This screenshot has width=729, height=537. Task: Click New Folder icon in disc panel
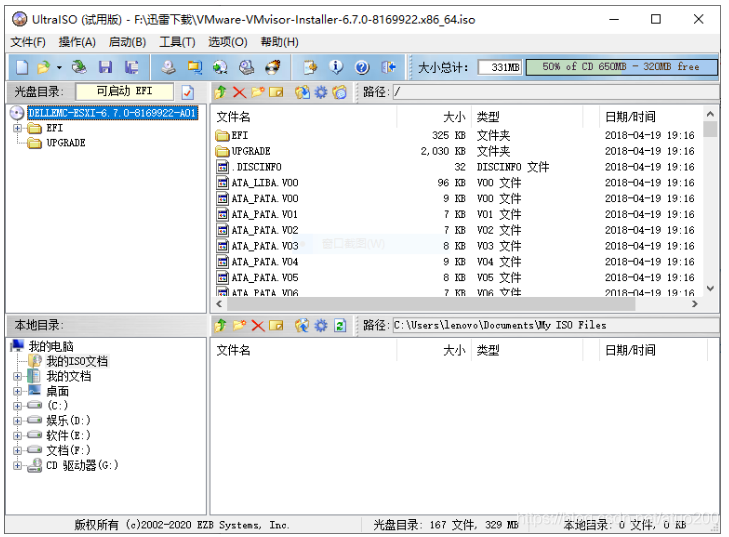click(x=258, y=92)
